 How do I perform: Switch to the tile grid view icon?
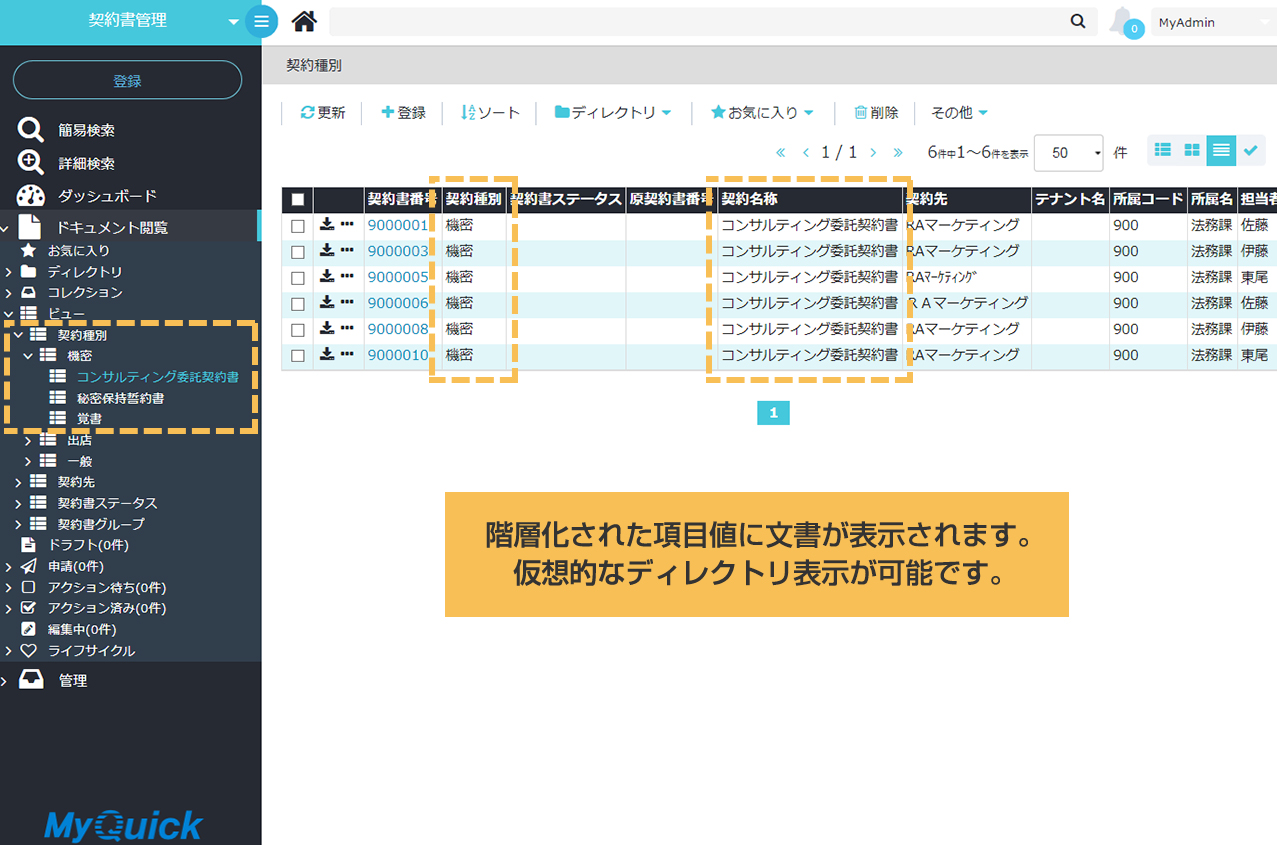[1192, 151]
